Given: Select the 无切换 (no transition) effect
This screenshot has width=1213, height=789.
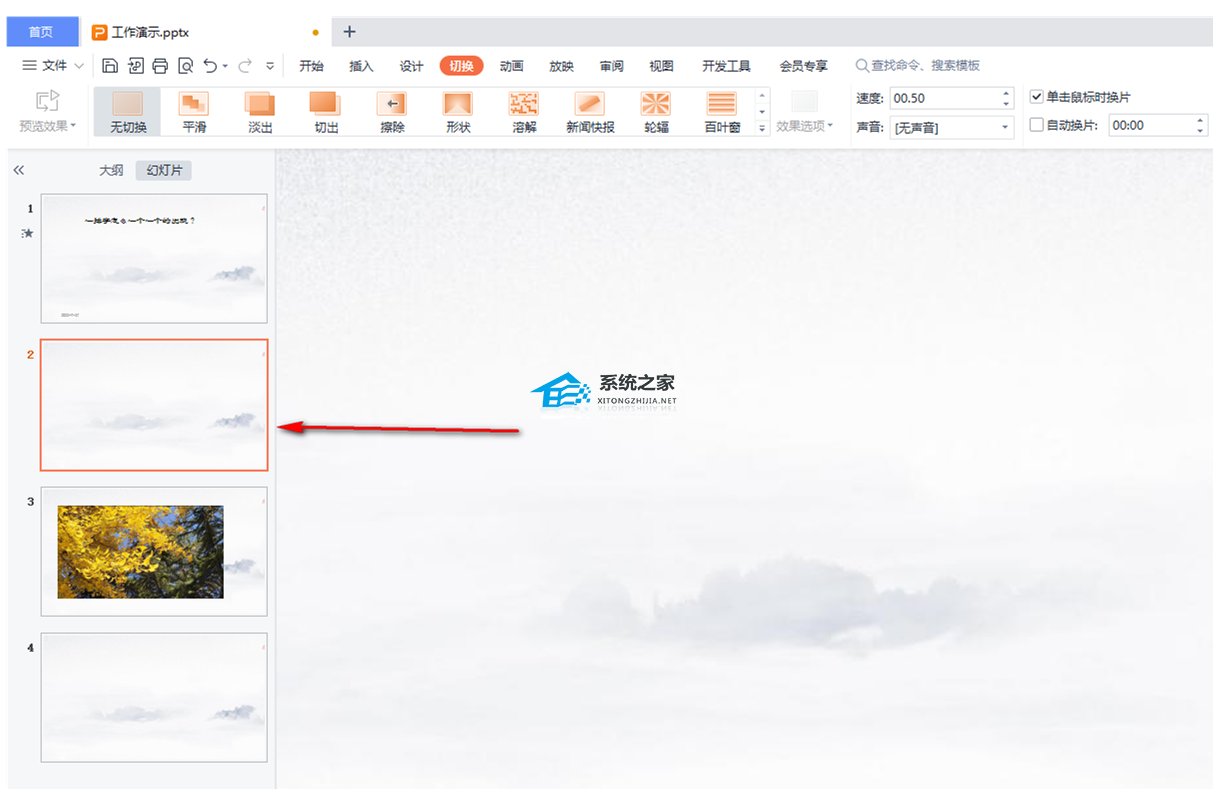Looking at the screenshot, I should [128, 112].
